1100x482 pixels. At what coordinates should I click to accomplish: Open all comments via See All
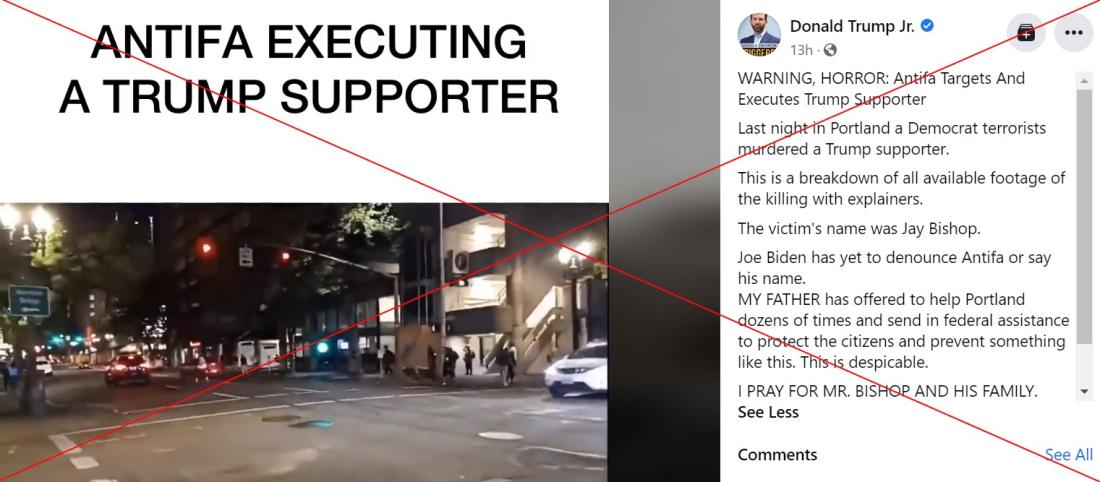point(1068,455)
